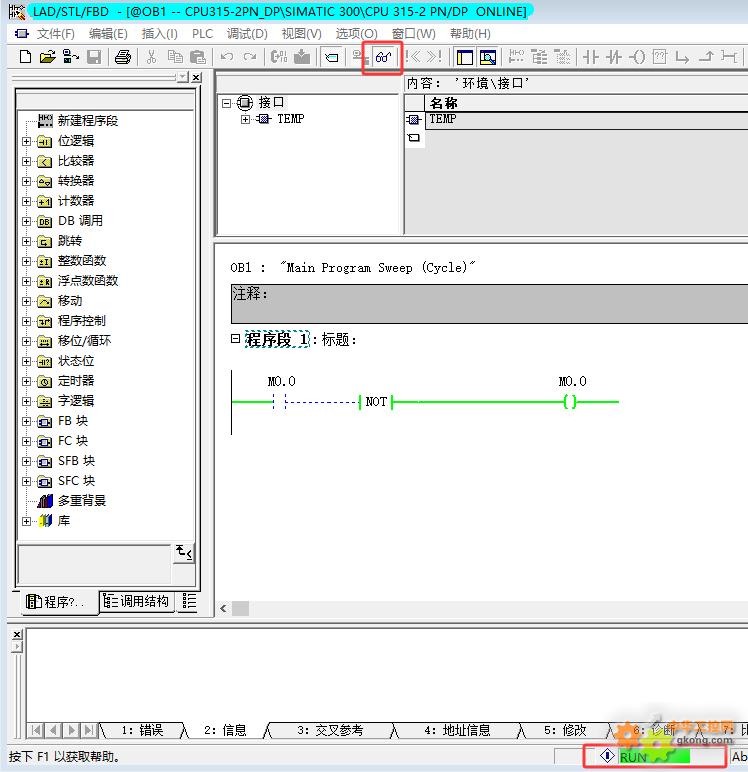Screen dimensions: 748x772
Task: Close the bottom output window
Action: [x=17, y=634]
